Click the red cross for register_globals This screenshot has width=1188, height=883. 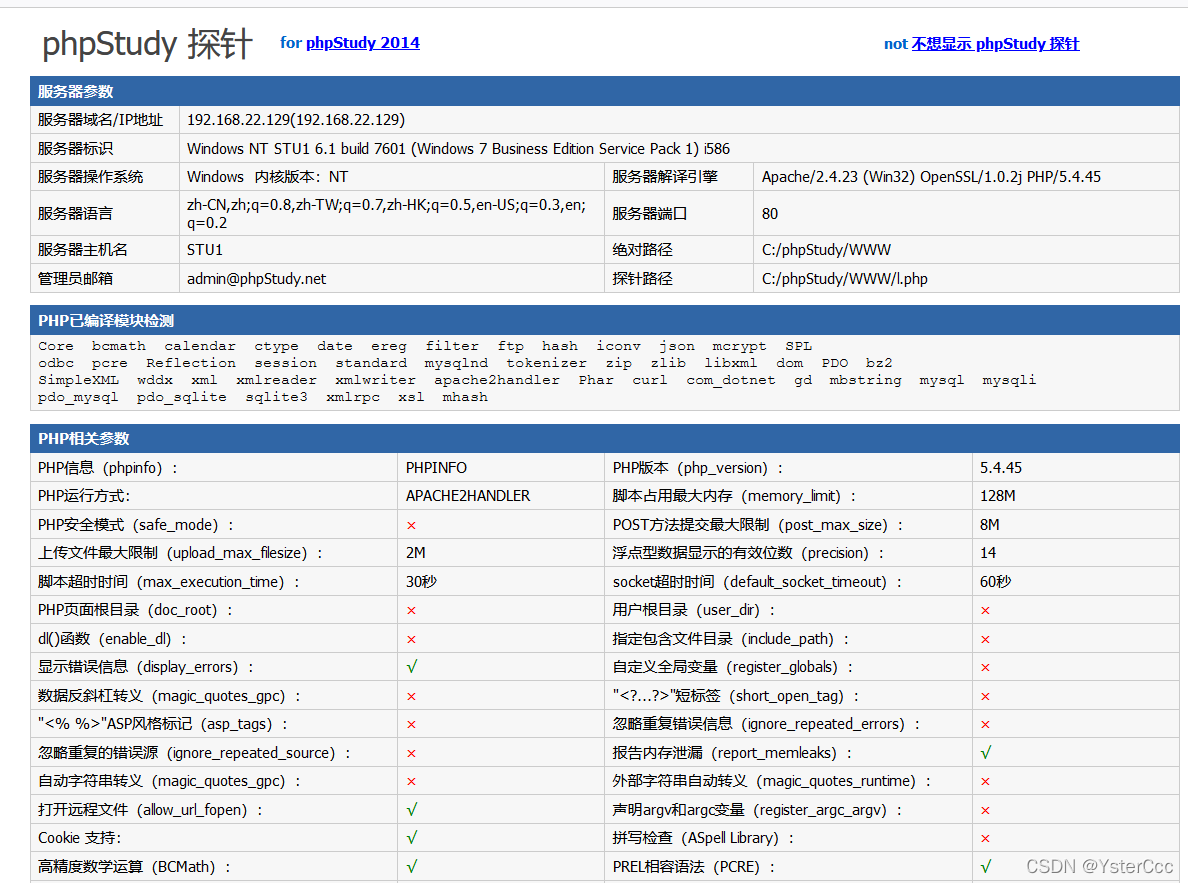point(985,668)
